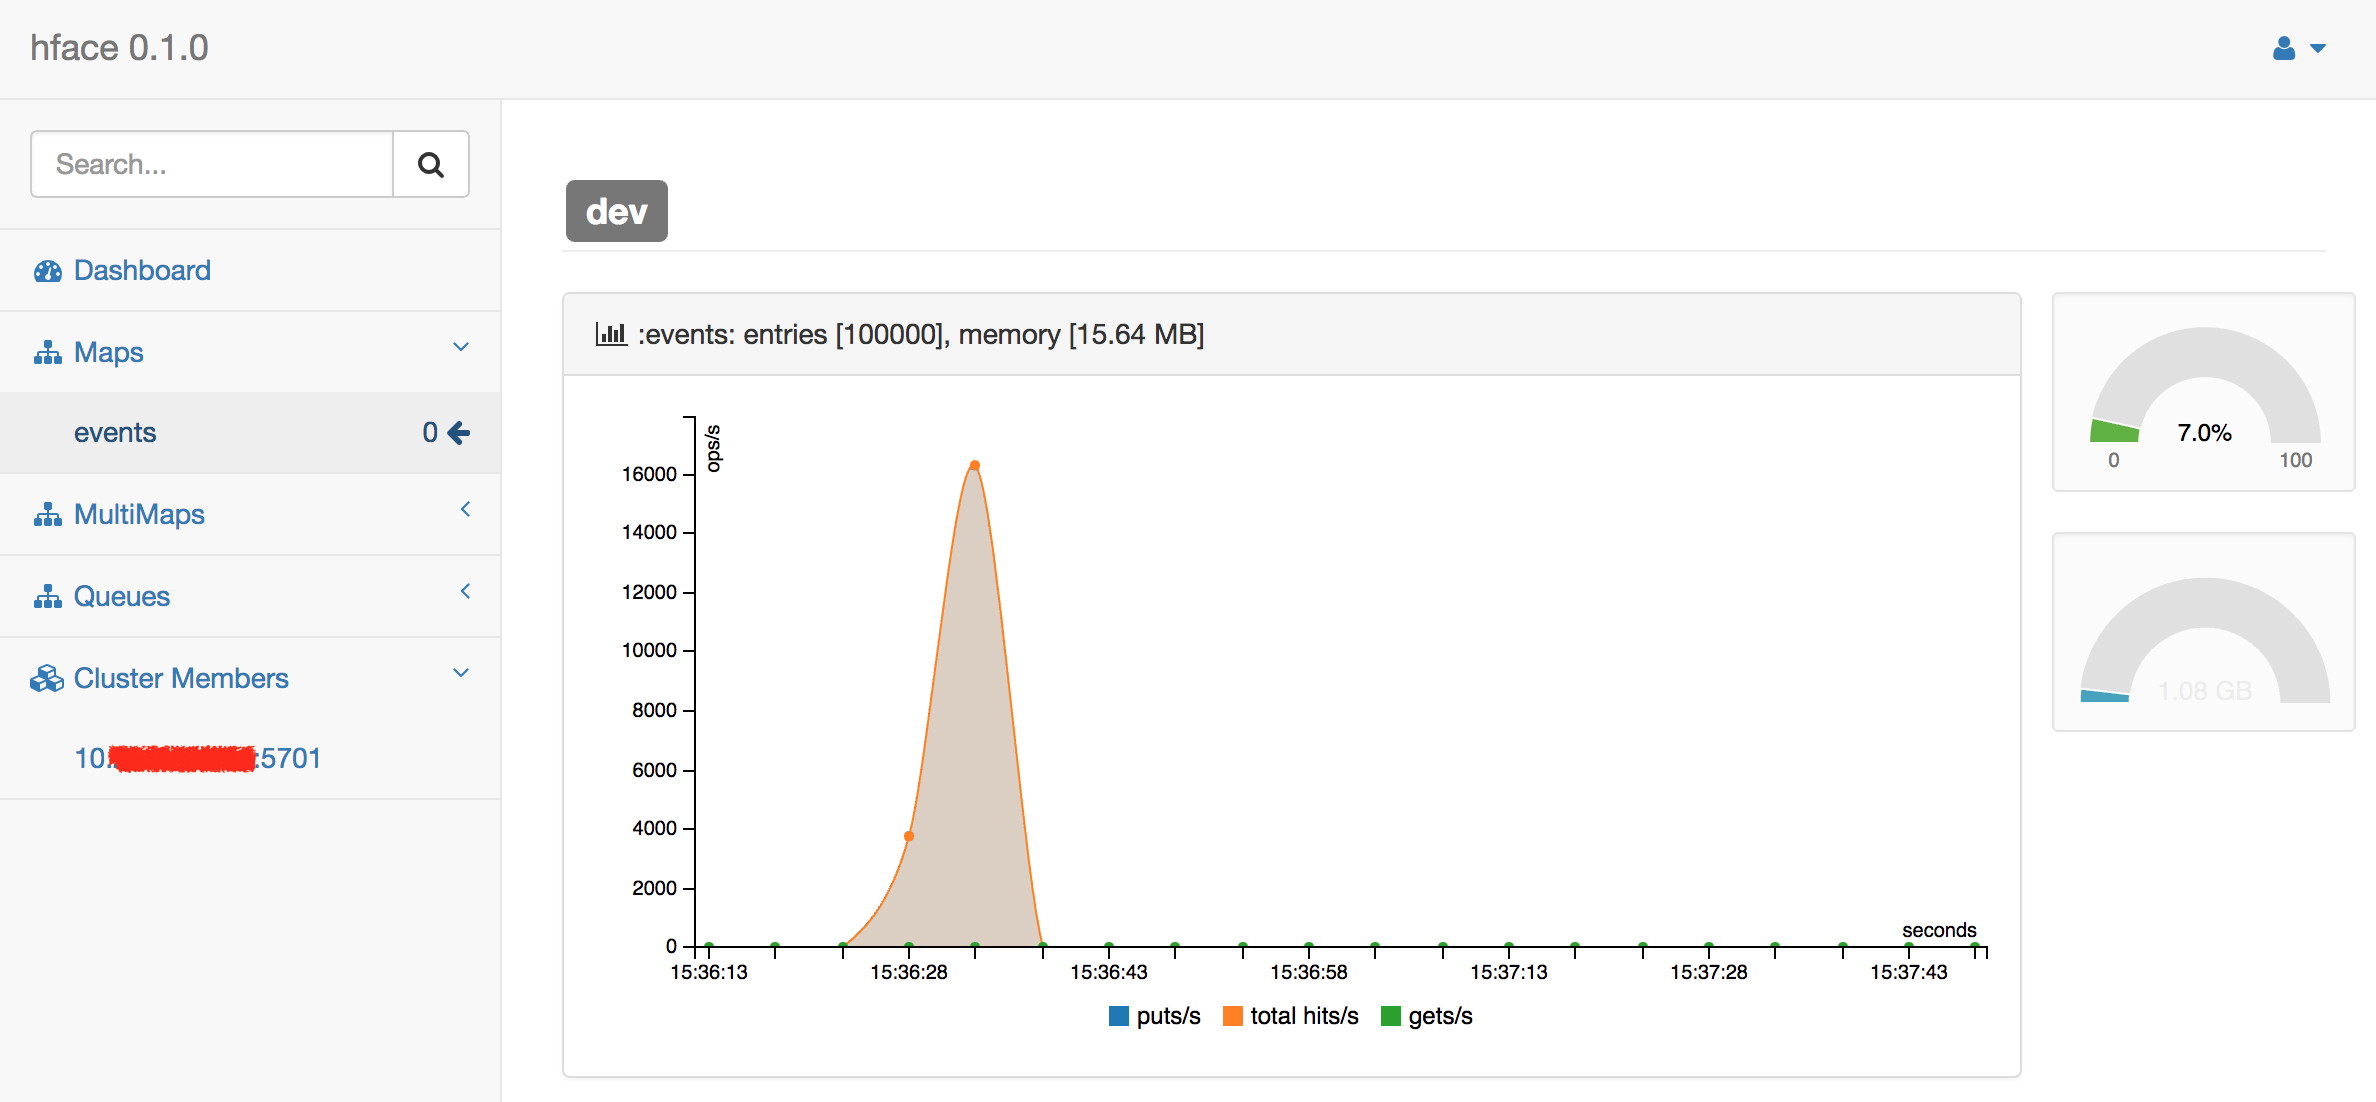This screenshot has height=1102, width=2376.
Task: Open the Queues menu item
Action: [121, 596]
